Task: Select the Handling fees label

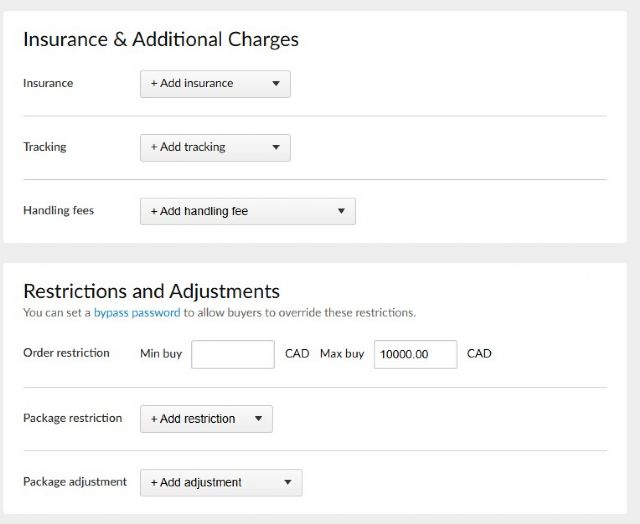Action: [58, 211]
